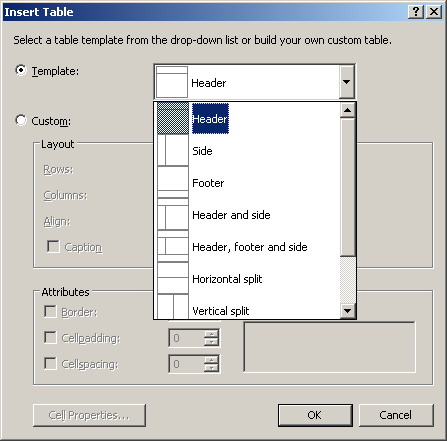This screenshot has height=441, width=447.
Task: Toggle the Border checkbox
Action: coord(50,312)
